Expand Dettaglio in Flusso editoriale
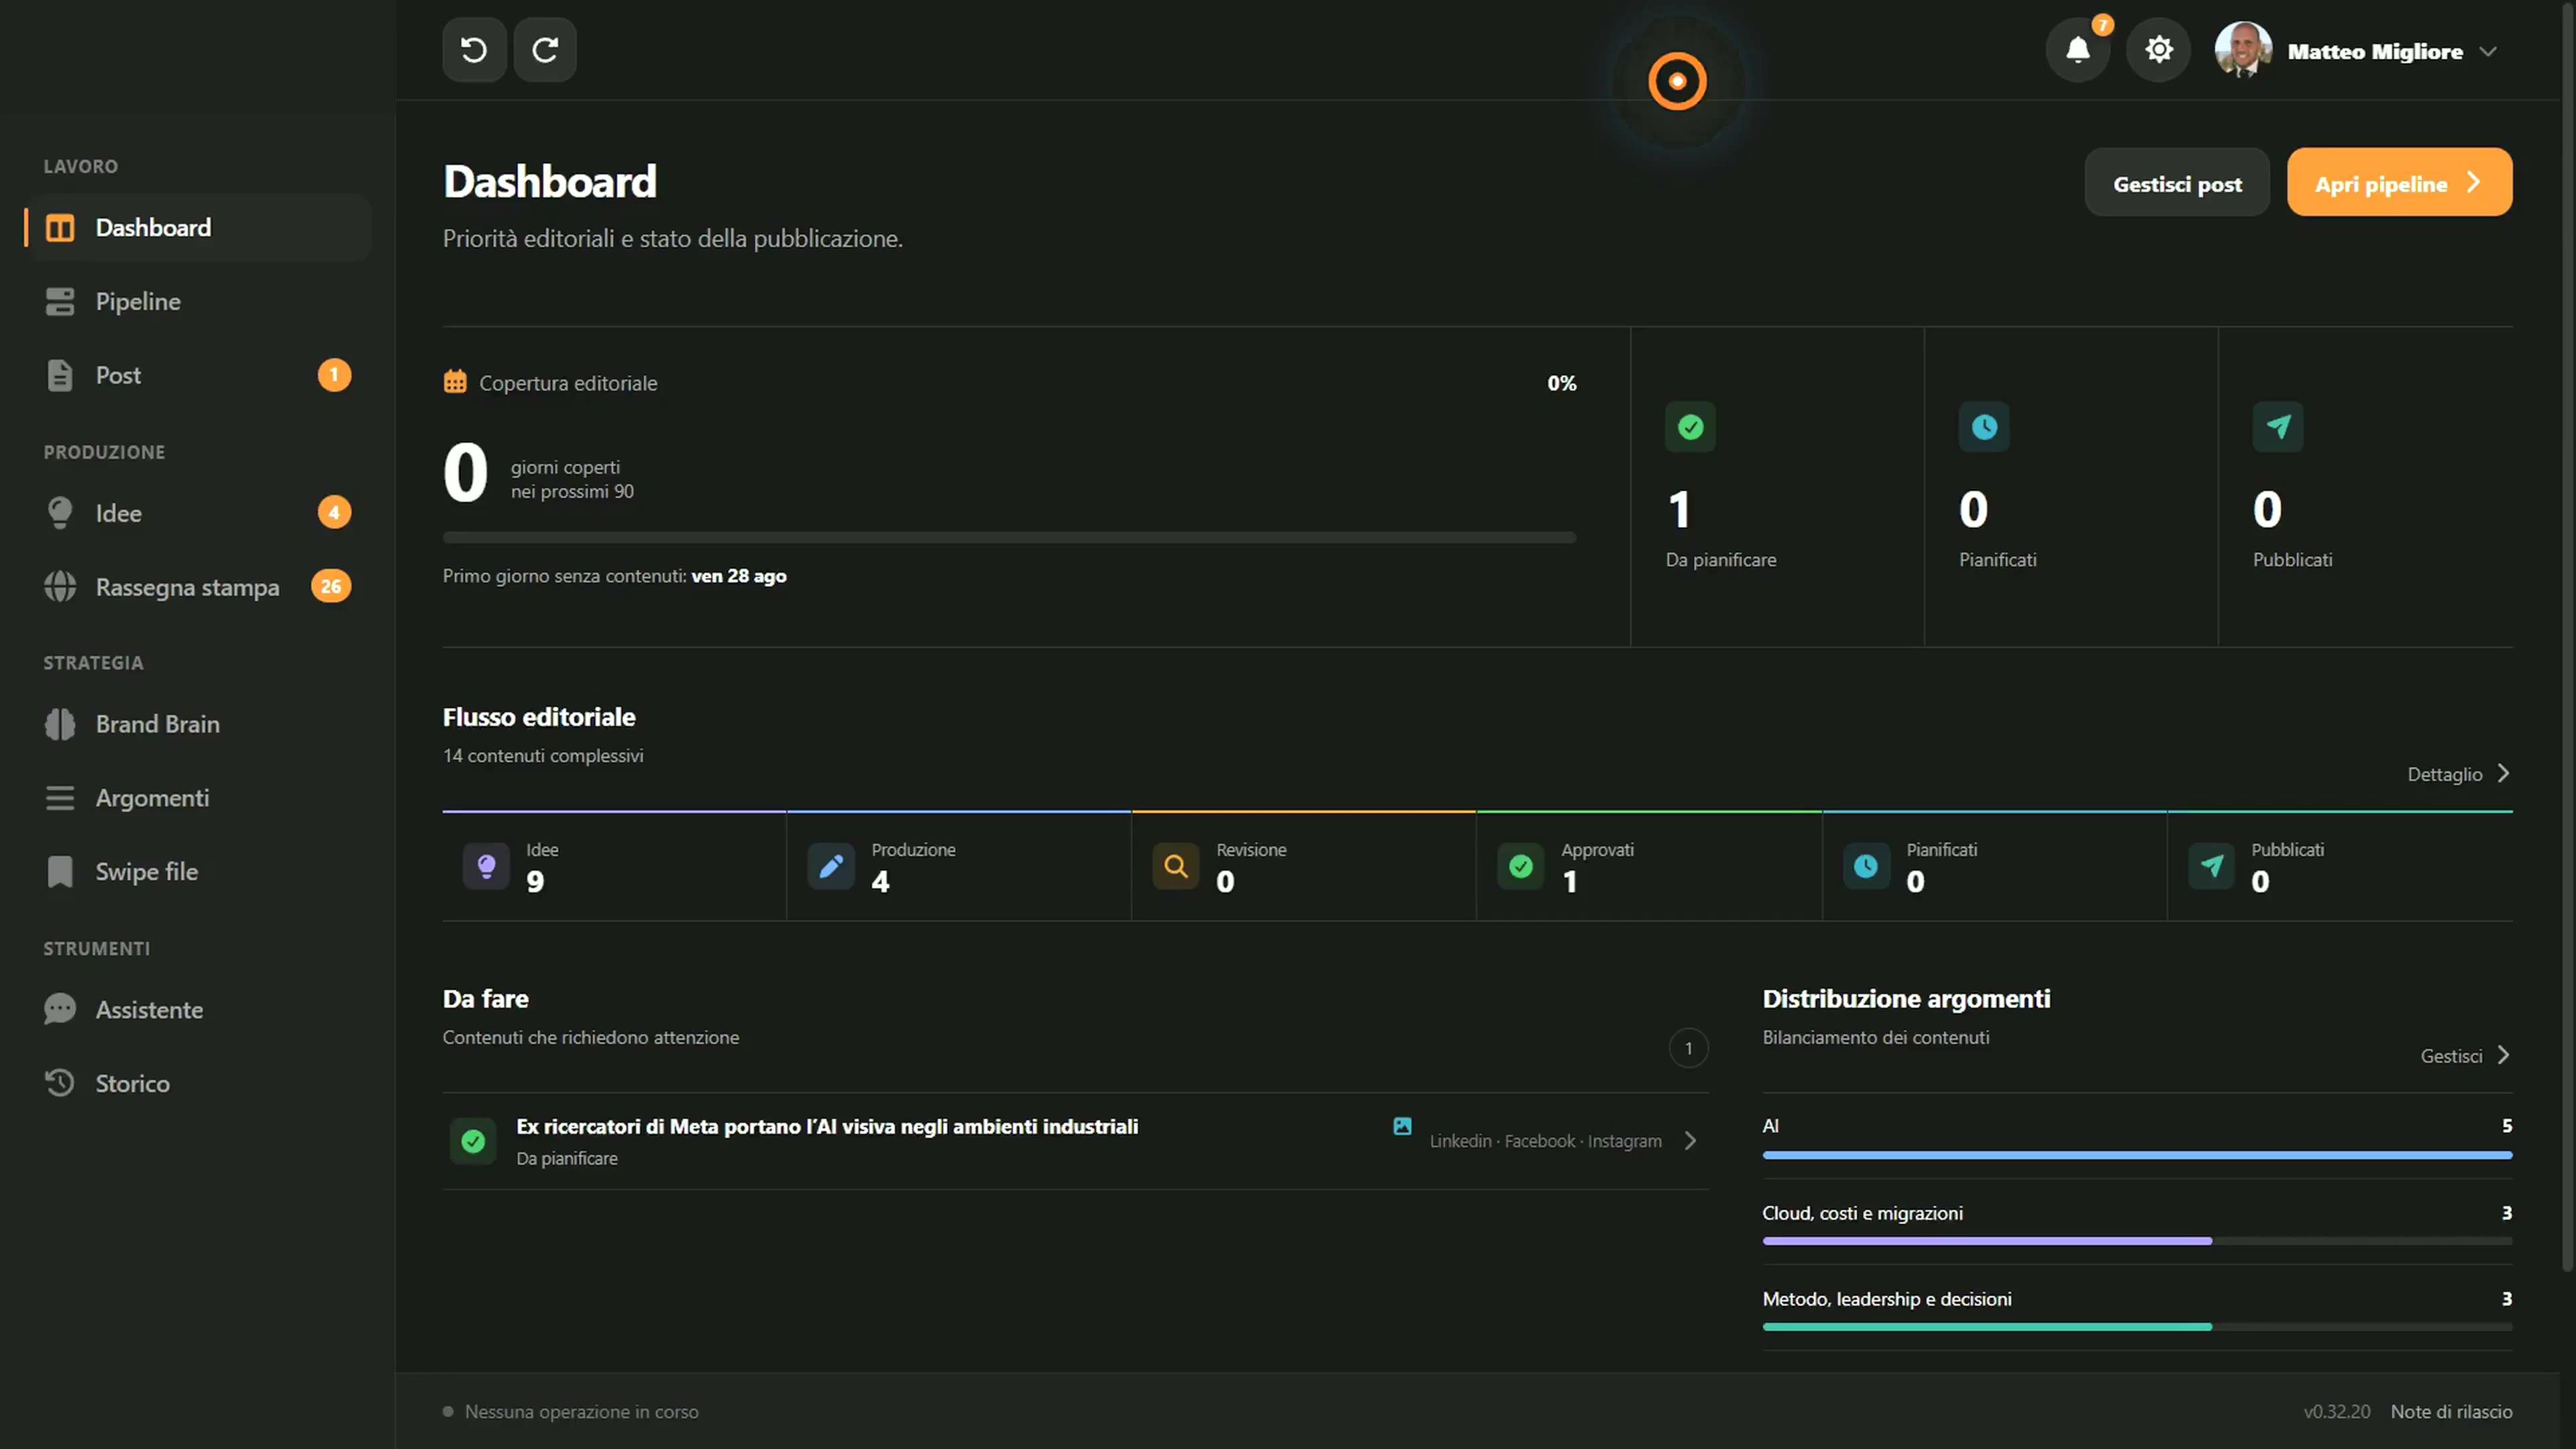This screenshot has width=2576, height=1449. tap(2458, 774)
